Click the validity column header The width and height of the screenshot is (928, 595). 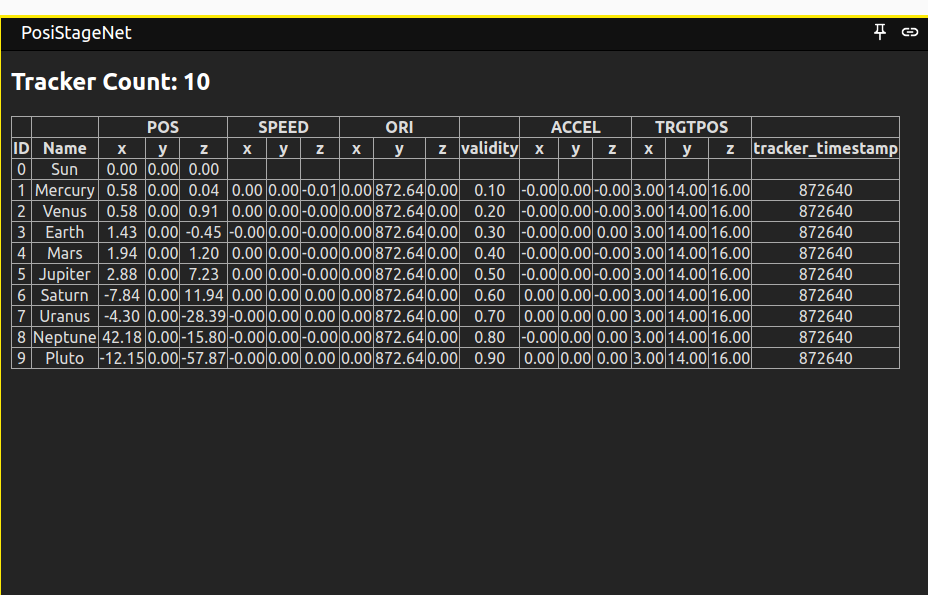(489, 148)
